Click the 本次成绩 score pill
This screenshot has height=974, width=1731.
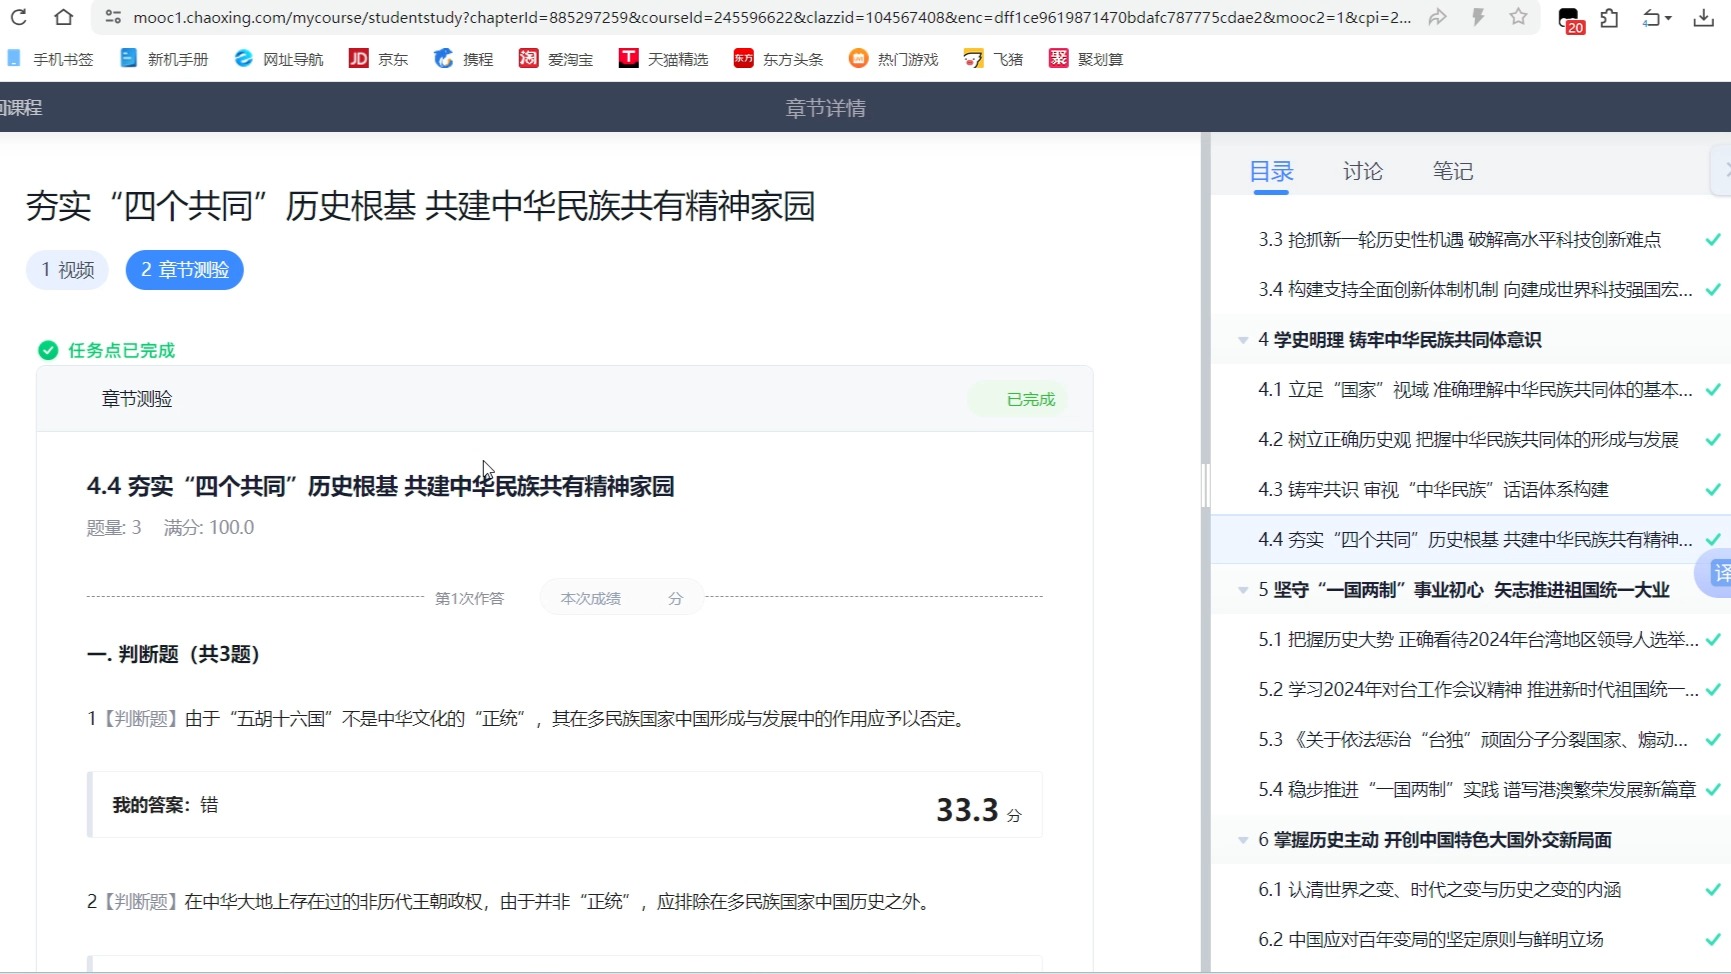pyautogui.click(x=621, y=598)
